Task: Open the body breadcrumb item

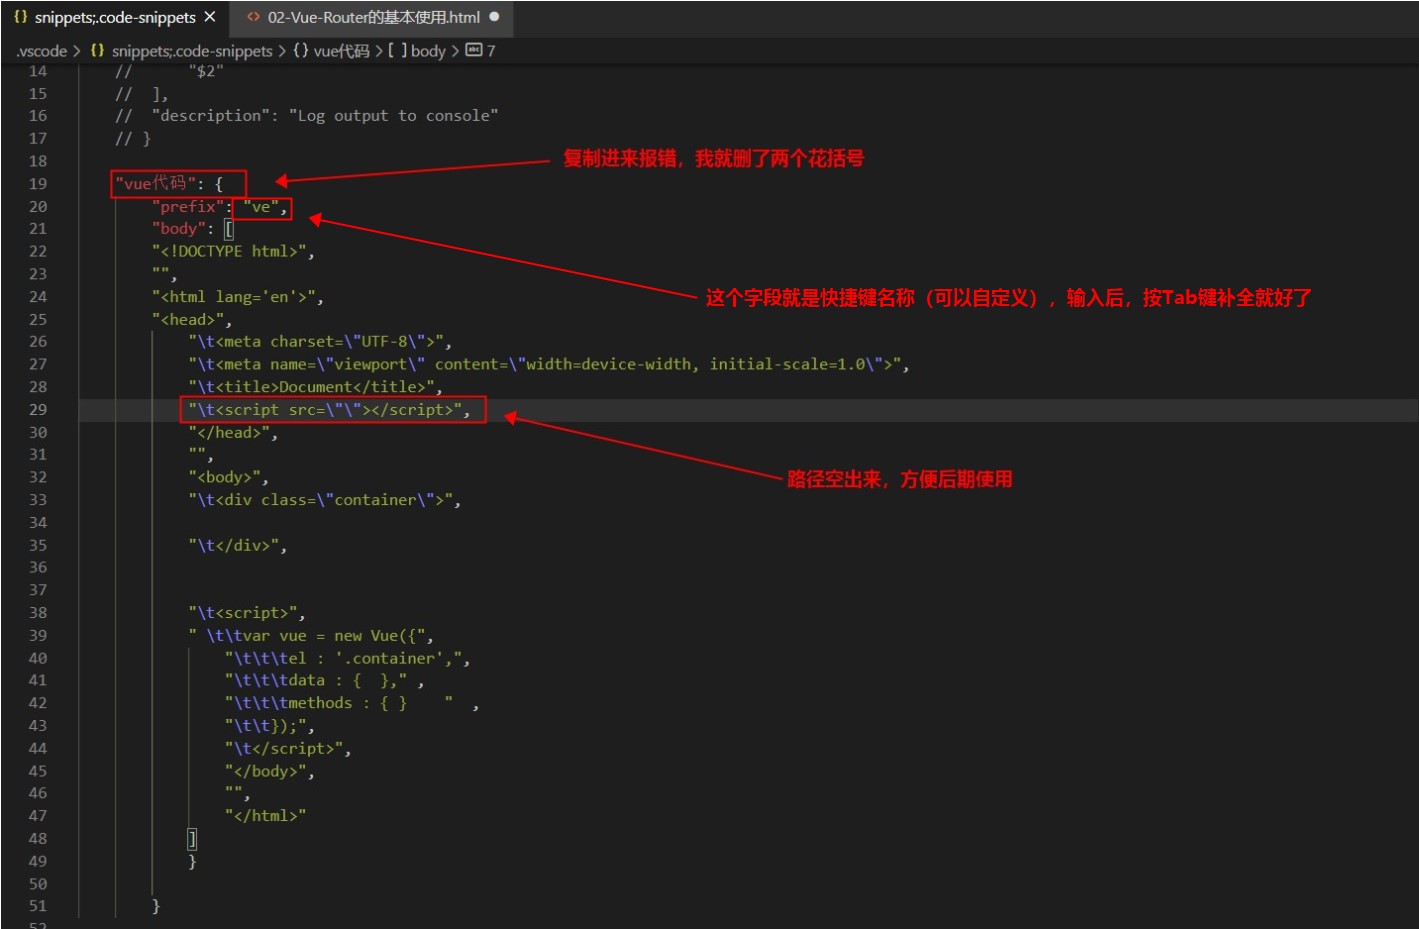Action: tap(428, 51)
